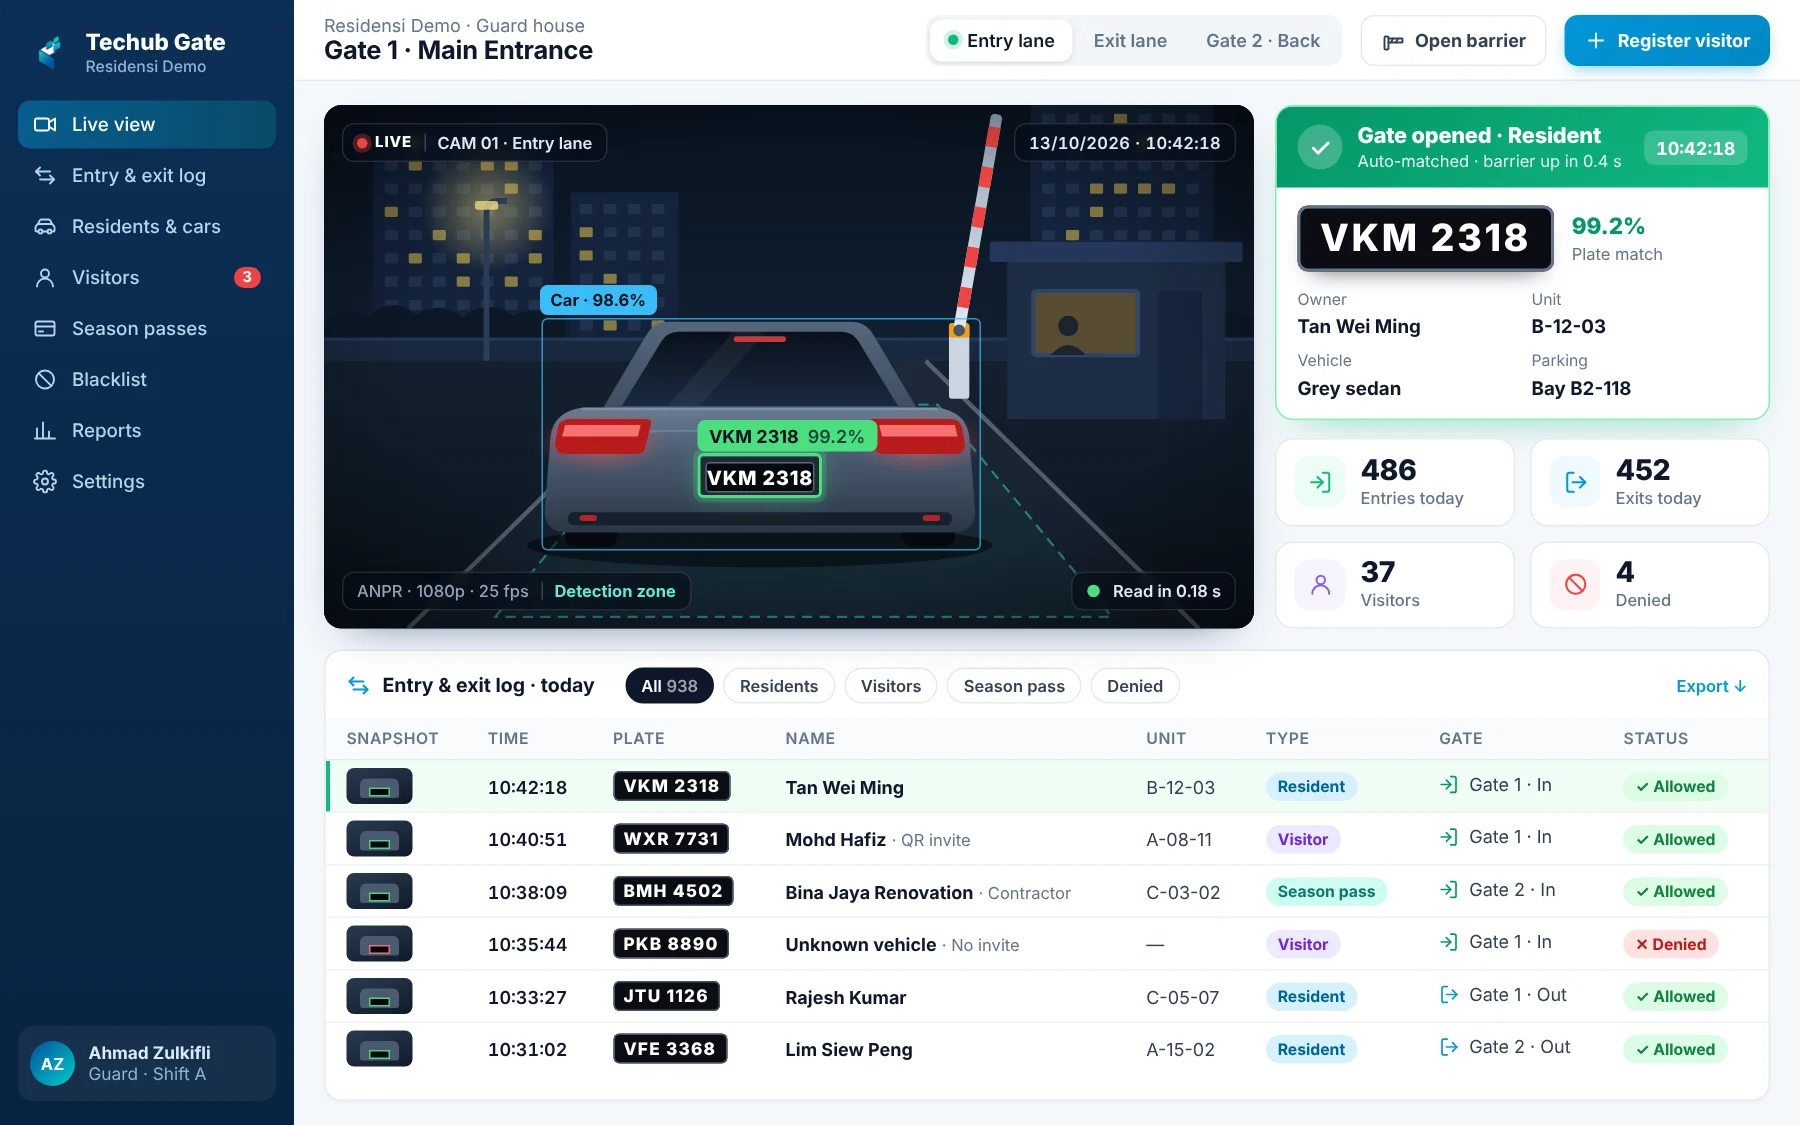This screenshot has height=1125, width=1800.
Task: Click Gate 1 · Out icon for Rajesh Kumar
Action: [x=1449, y=995]
